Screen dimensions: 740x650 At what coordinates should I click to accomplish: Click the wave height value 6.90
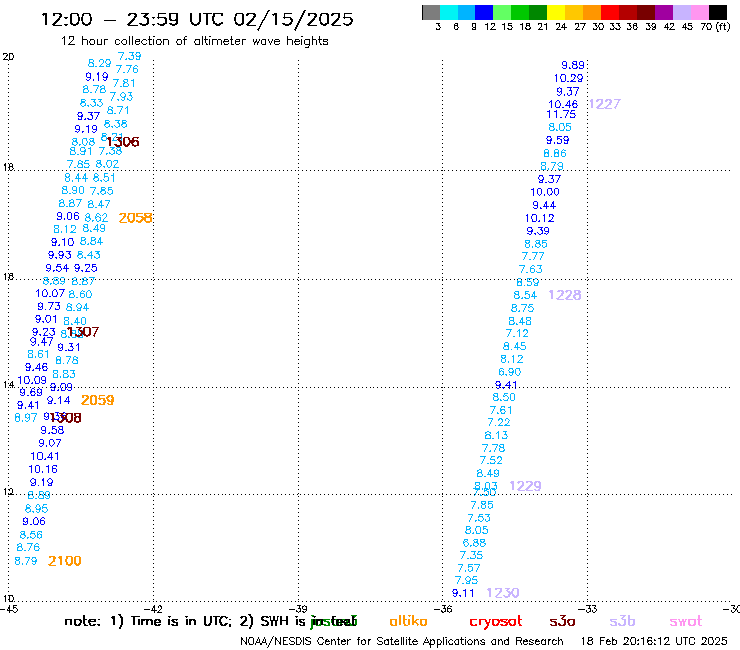[510, 372]
